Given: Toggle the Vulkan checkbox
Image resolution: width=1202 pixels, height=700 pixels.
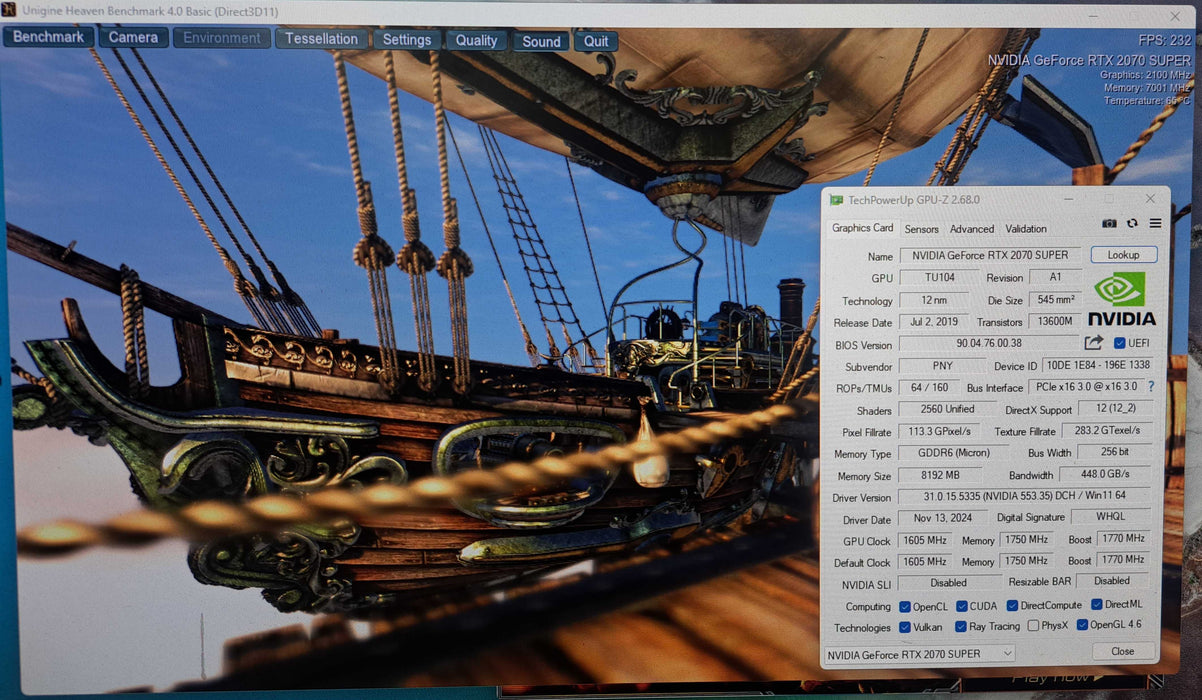Looking at the screenshot, I should pyautogui.click(x=905, y=628).
